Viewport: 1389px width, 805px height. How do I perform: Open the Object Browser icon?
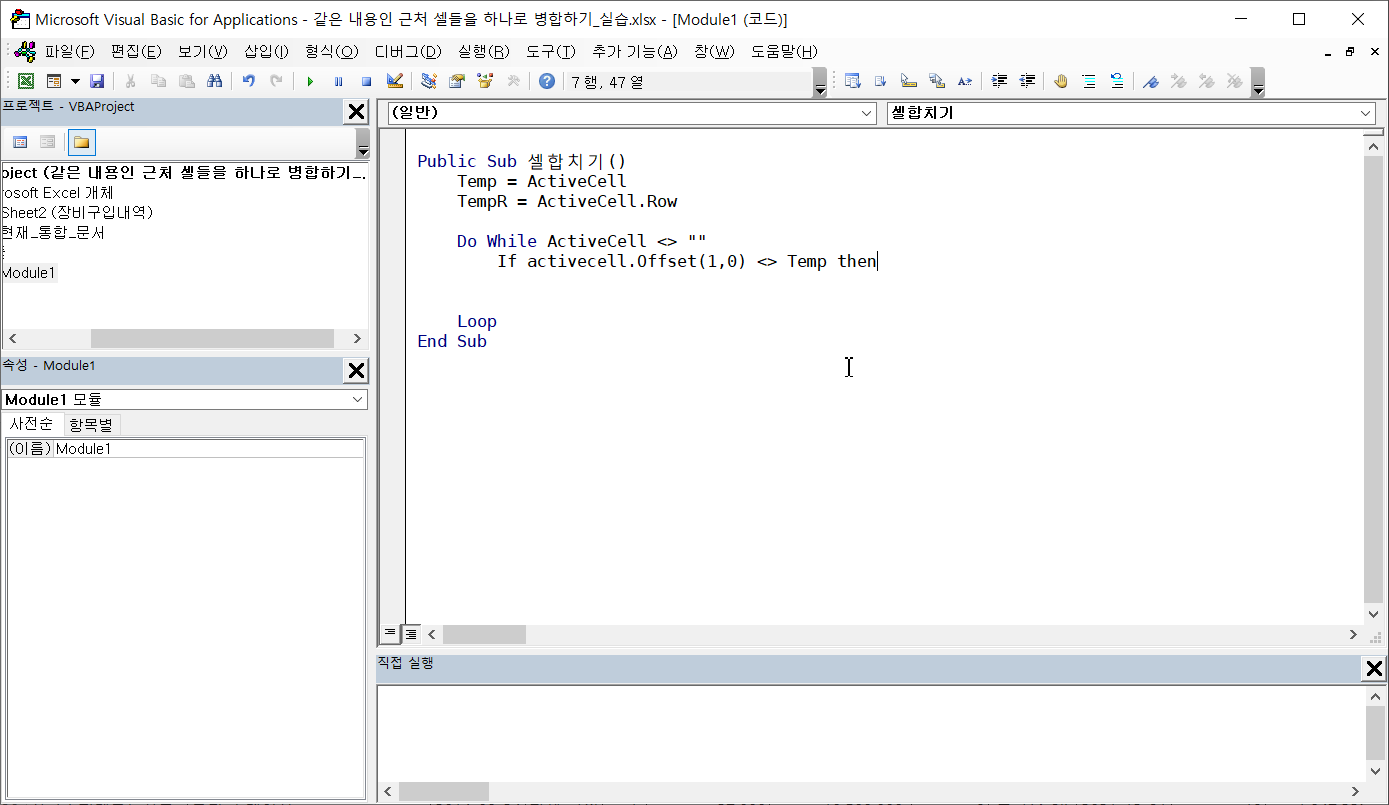485,81
